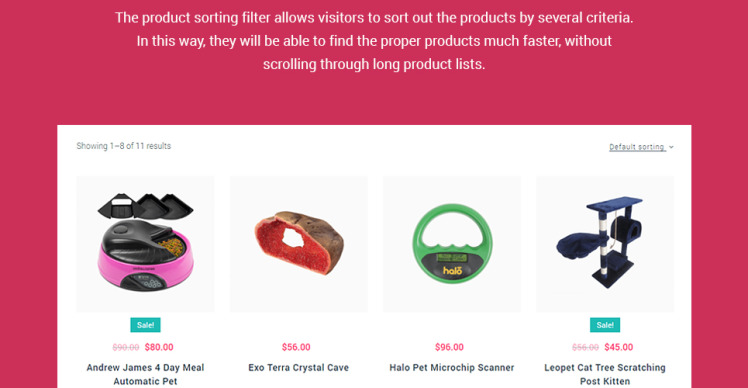Click the Sale! badge under the cat tree

pyautogui.click(x=605, y=325)
